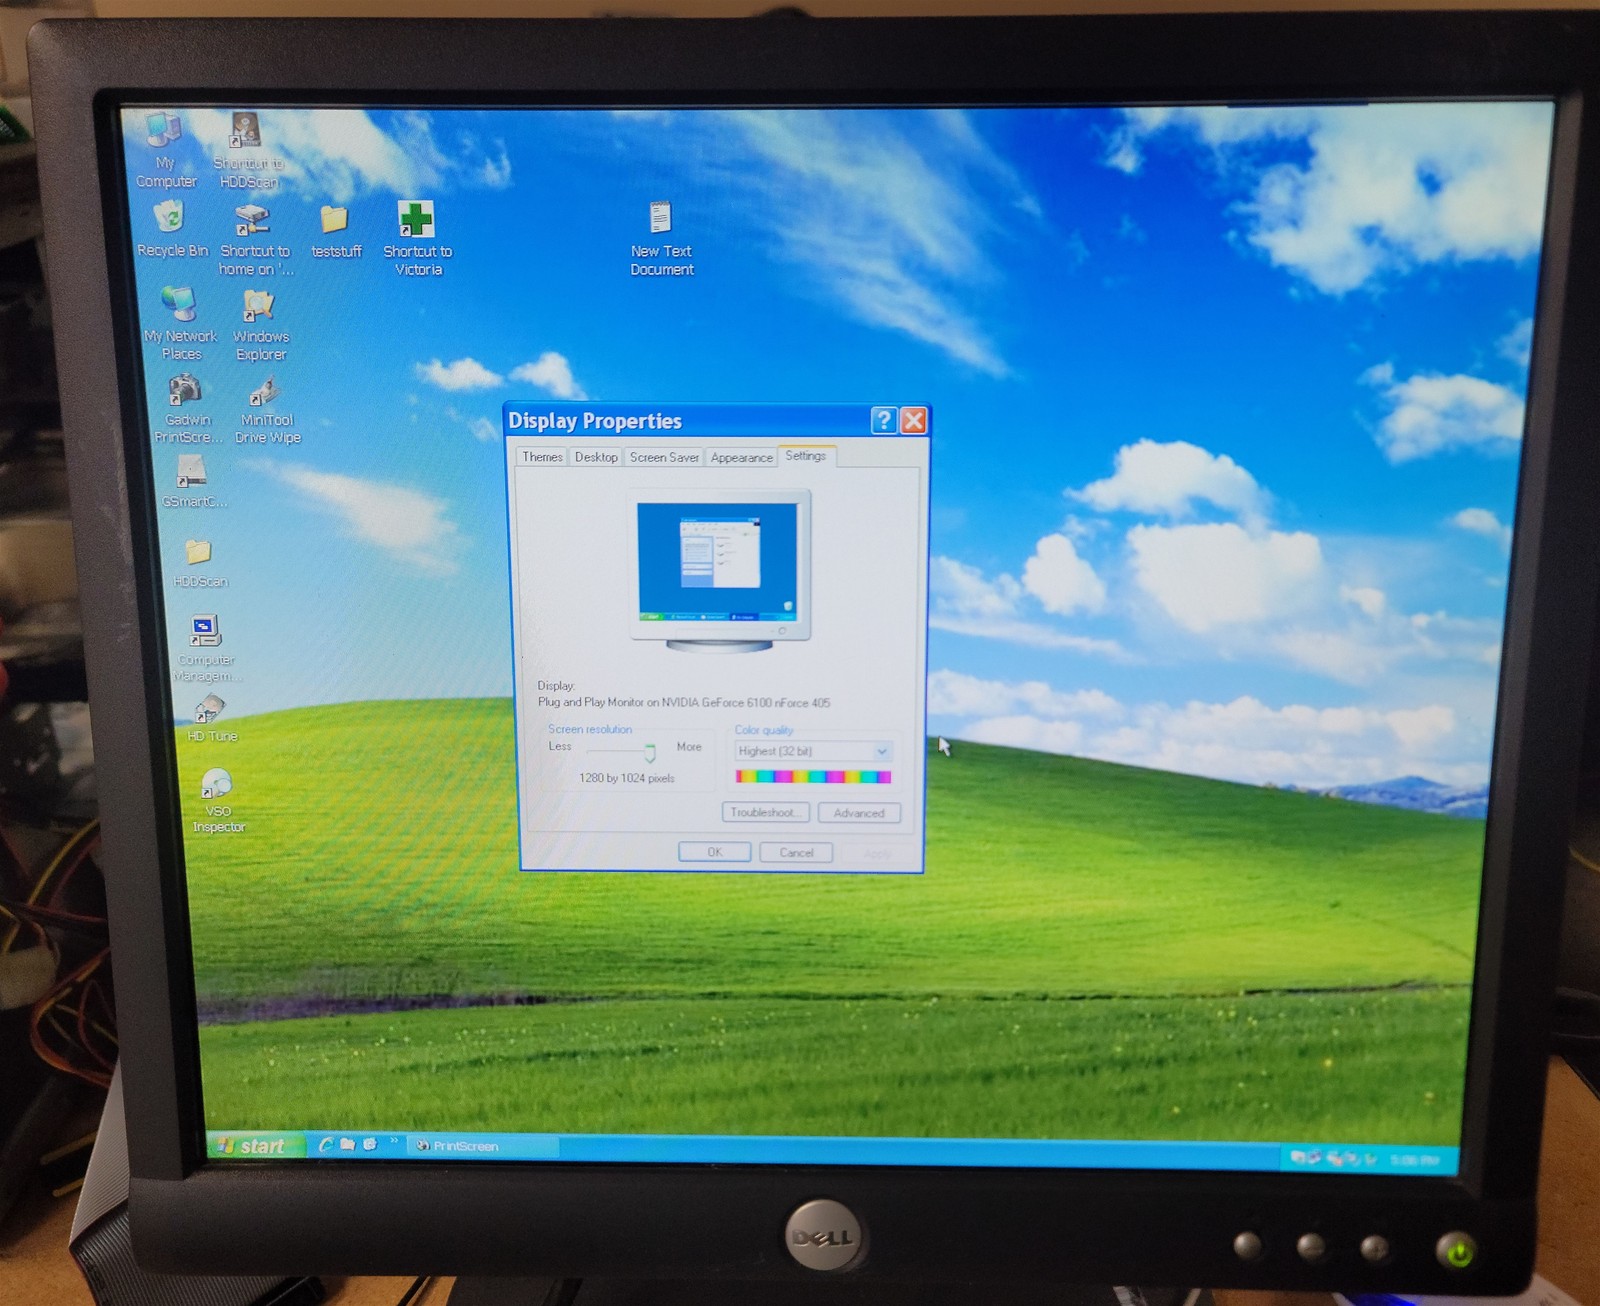Select the Shortcut to home network icon
This screenshot has width=1600, height=1306.
point(255,240)
